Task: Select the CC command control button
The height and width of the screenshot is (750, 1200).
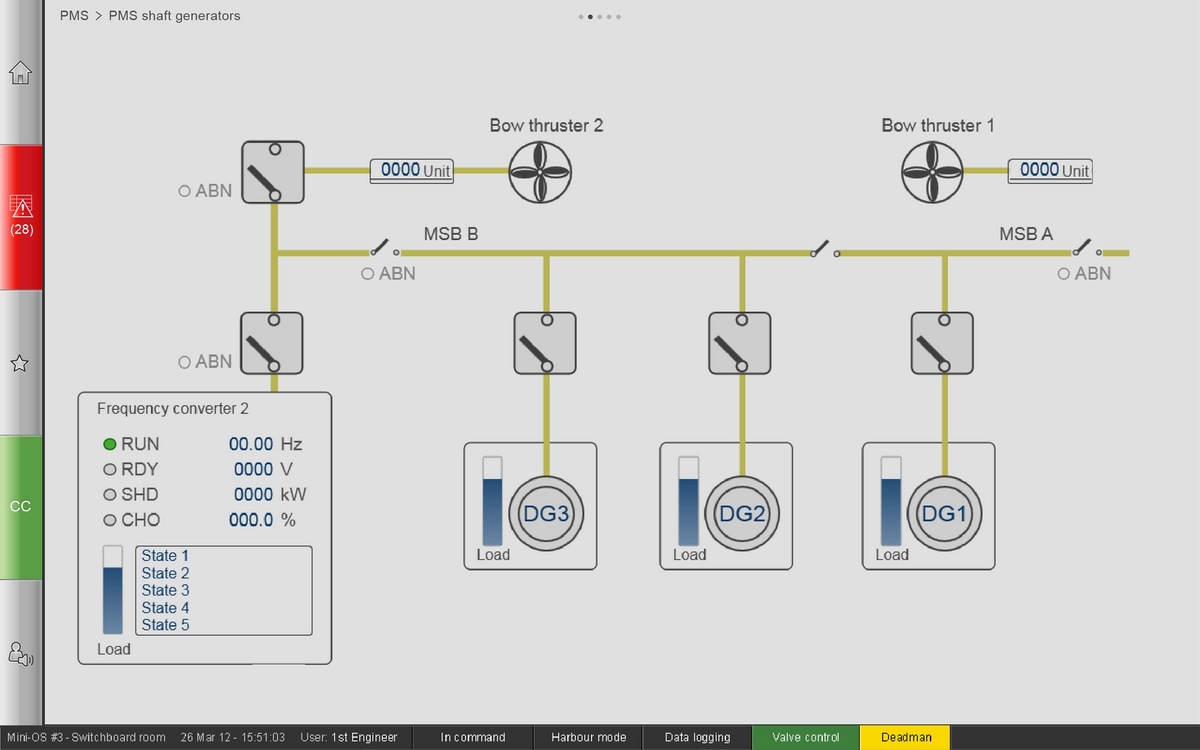Action: (21, 507)
